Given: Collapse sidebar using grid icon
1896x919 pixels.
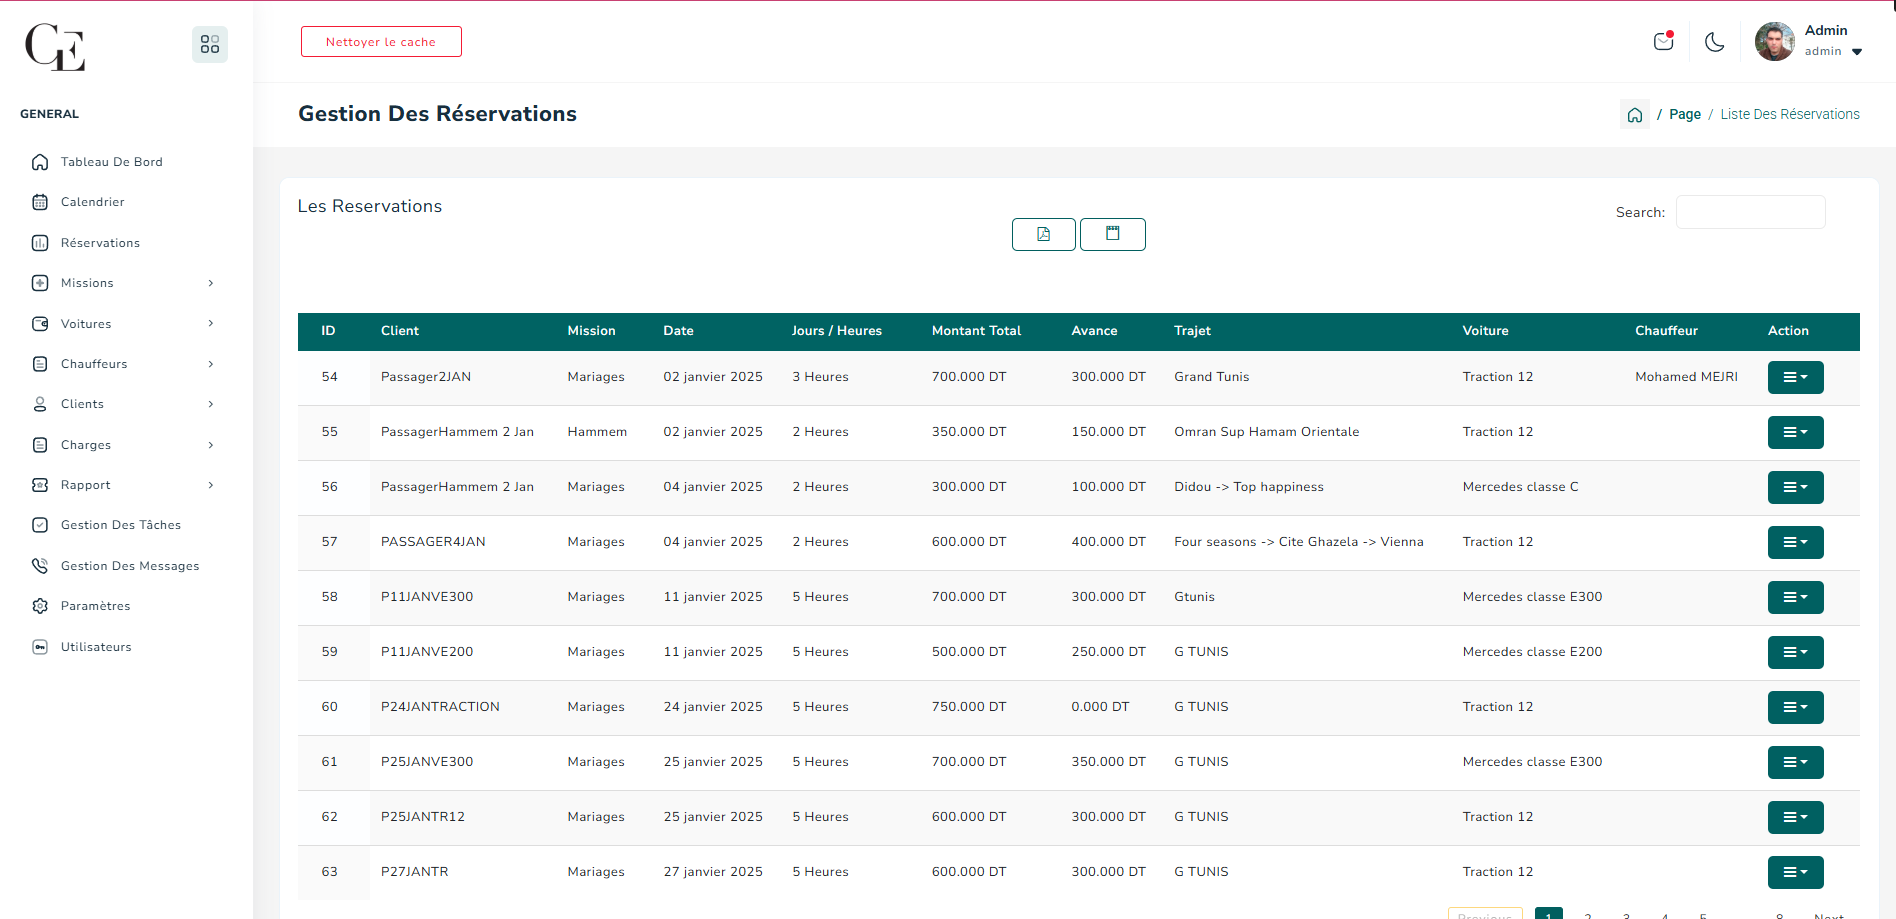Looking at the screenshot, I should coord(210,44).
